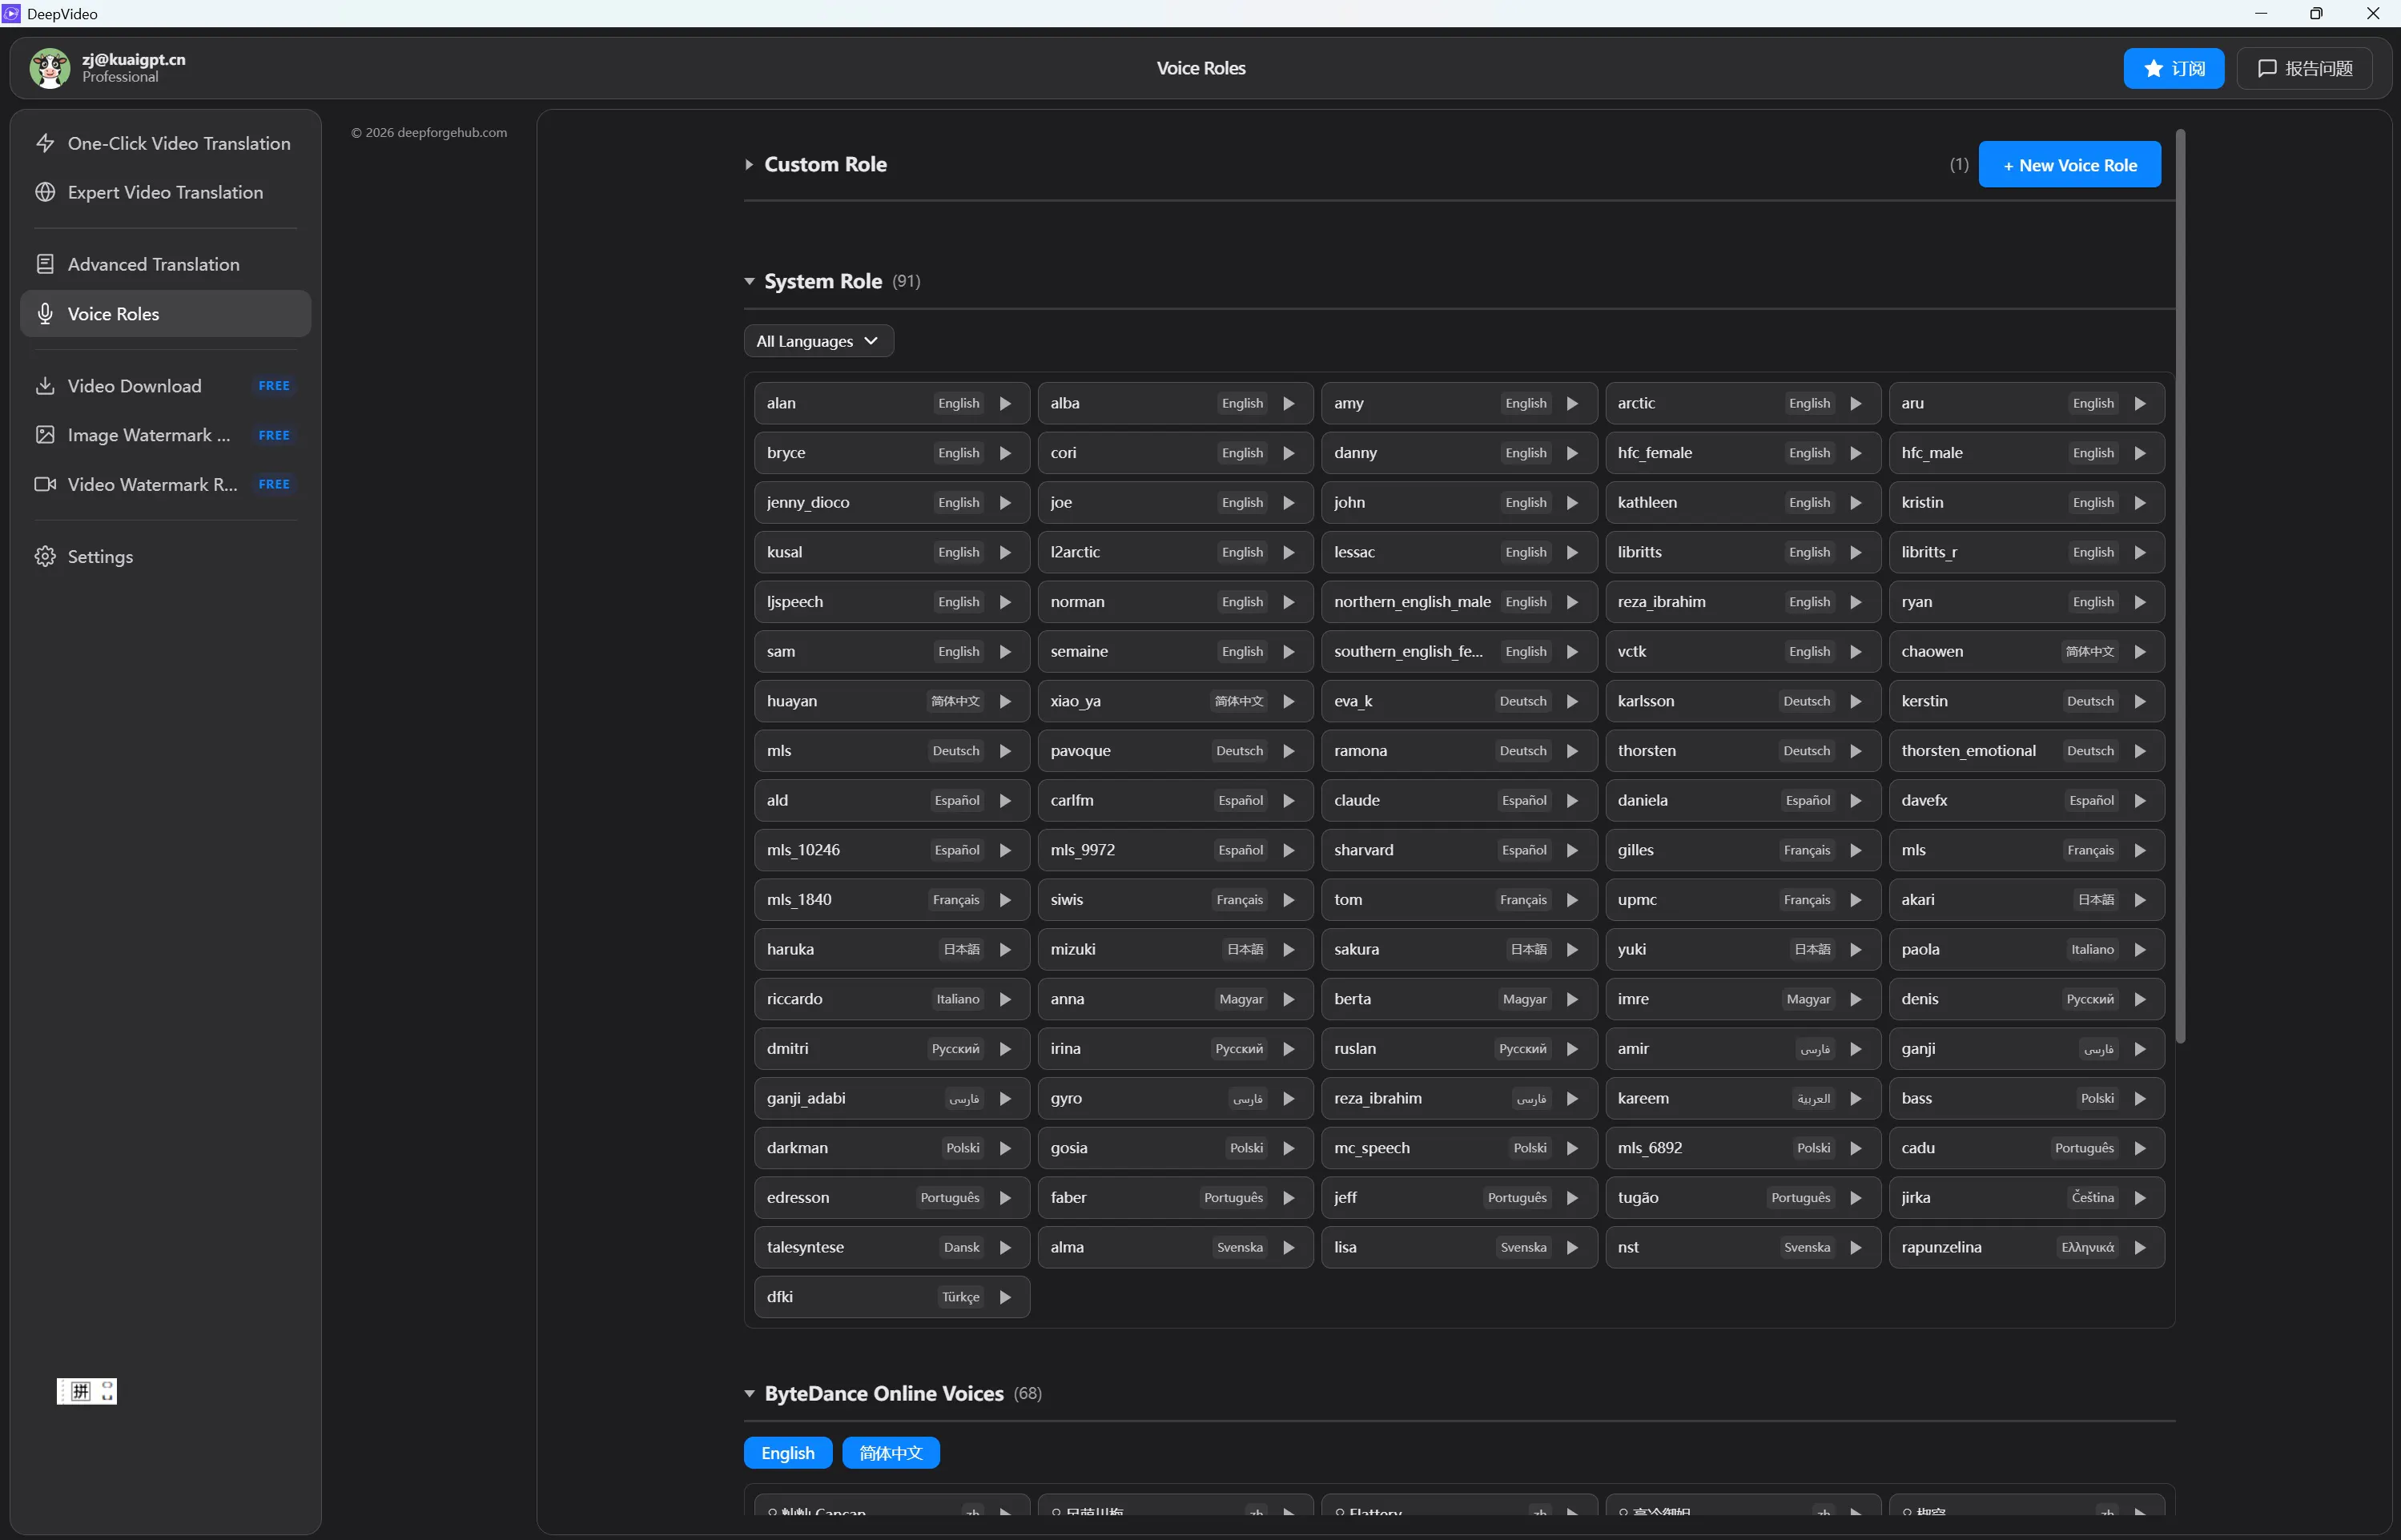
Task: Select the northern_english_male voice entry
Action: point(1459,602)
